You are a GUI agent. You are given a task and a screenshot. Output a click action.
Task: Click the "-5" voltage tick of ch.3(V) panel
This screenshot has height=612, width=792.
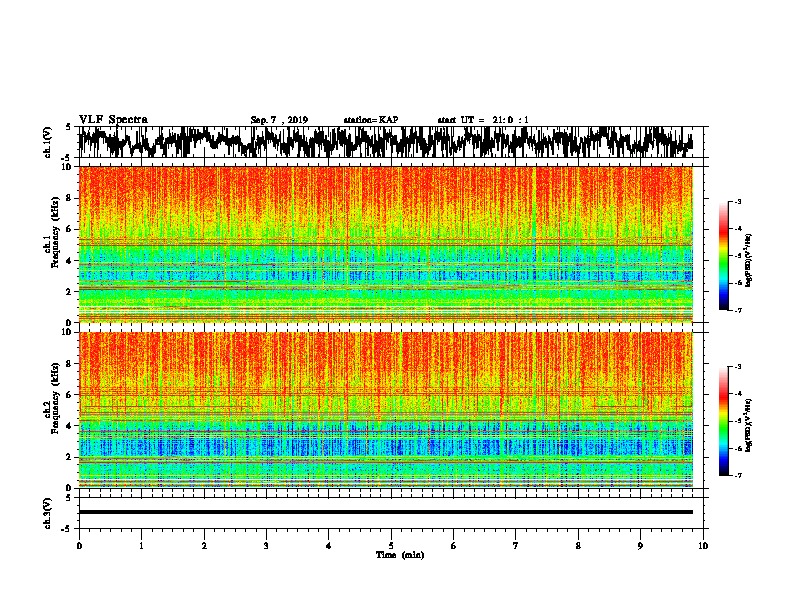pyautogui.click(x=66, y=529)
